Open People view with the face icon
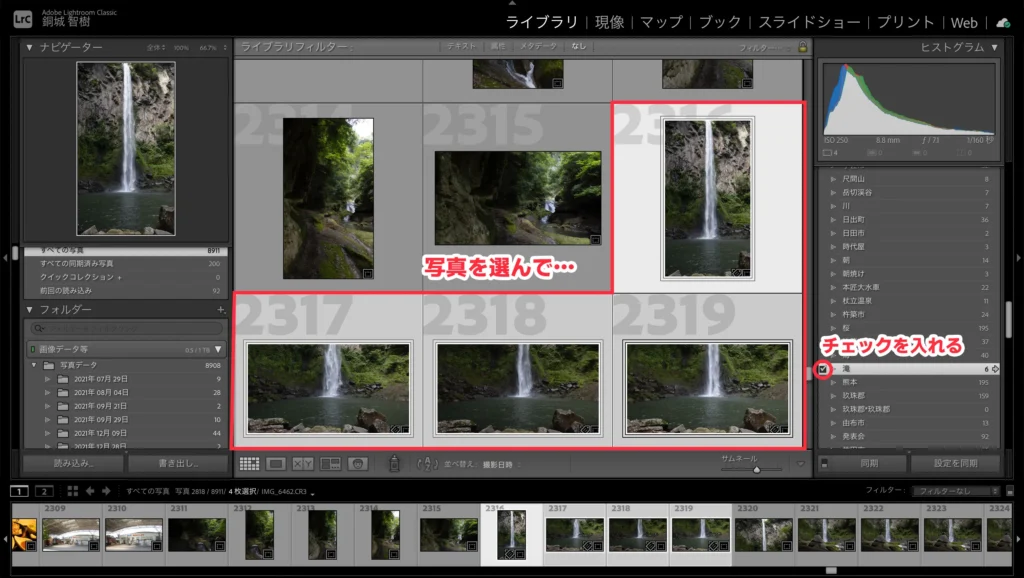This screenshot has height=578, width=1024. [358, 463]
